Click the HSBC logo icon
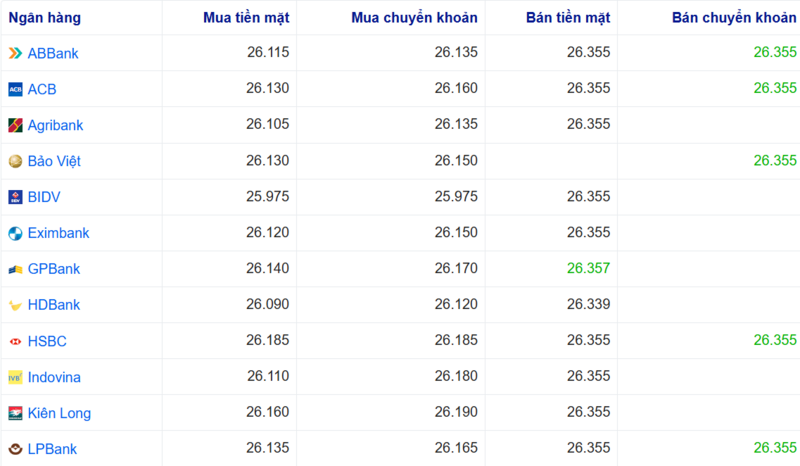Viewport: 800px width, 466px height. click(15, 341)
